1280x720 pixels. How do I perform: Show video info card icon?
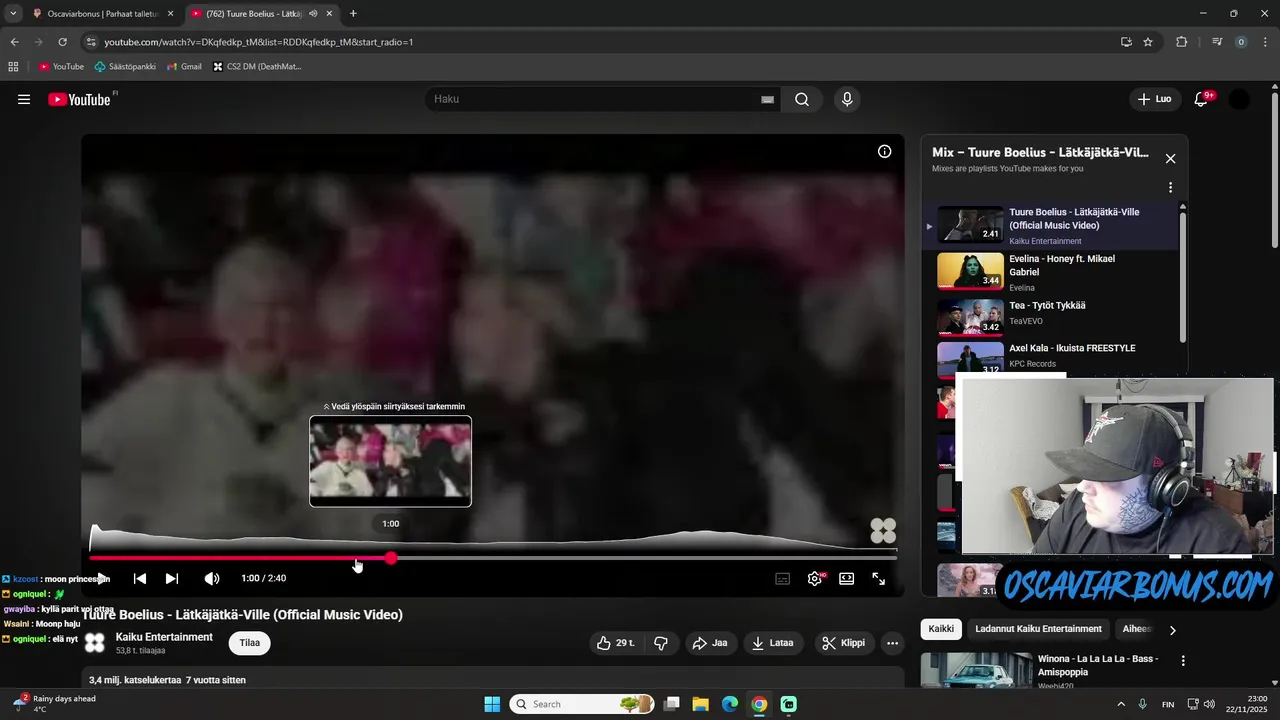[x=884, y=151]
